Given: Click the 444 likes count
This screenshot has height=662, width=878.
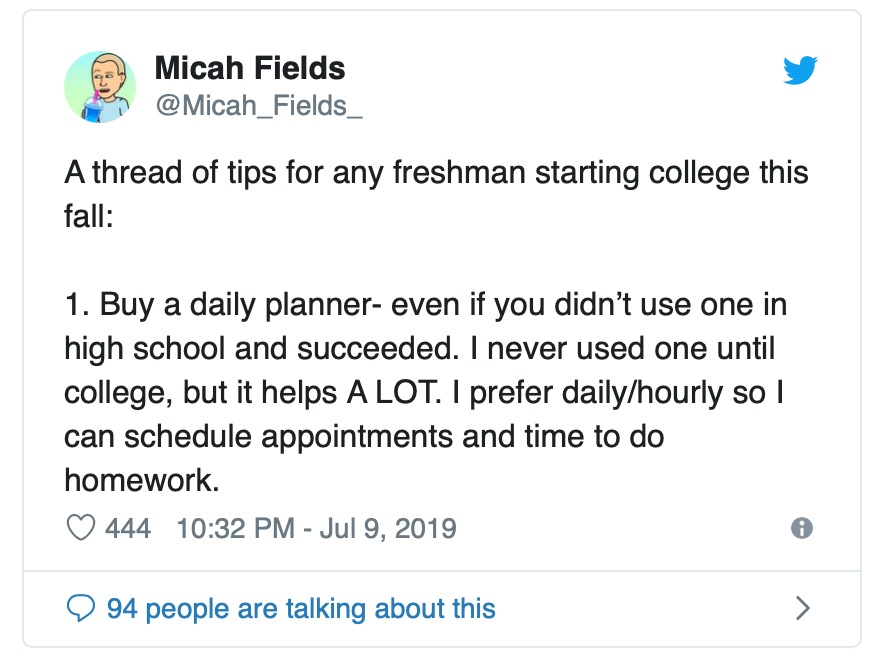Looking at the screenshot, I should (128, 528).
